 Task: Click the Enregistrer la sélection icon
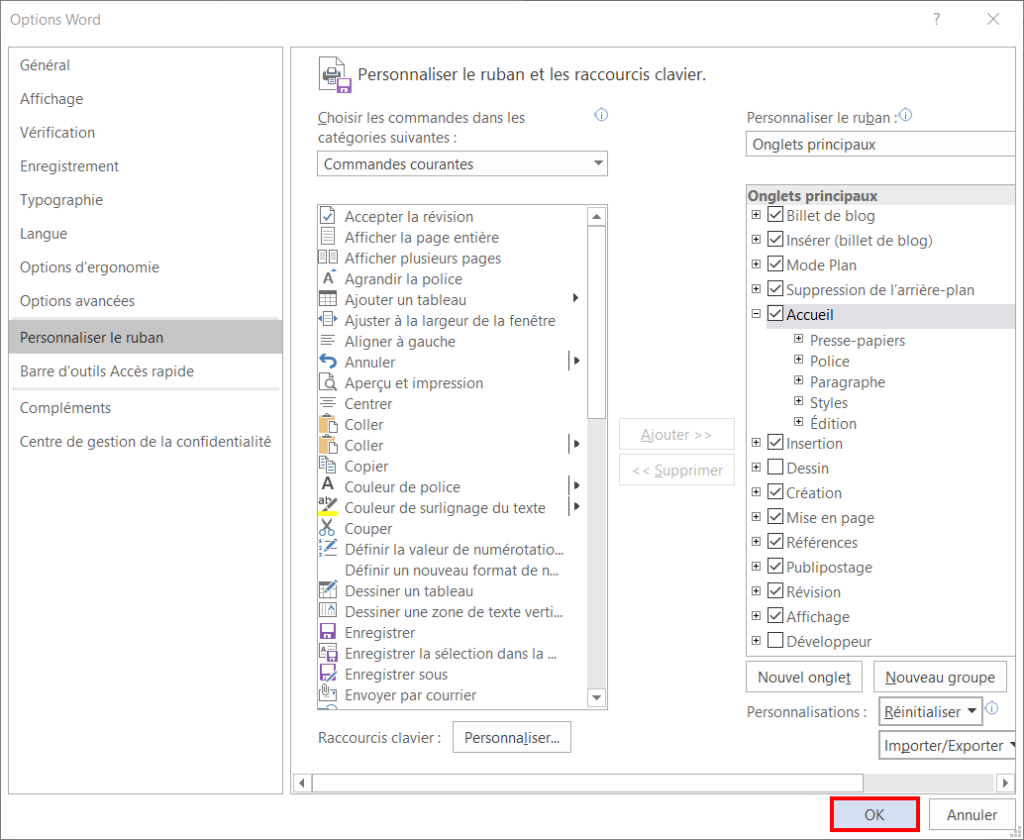coord(328,653)
